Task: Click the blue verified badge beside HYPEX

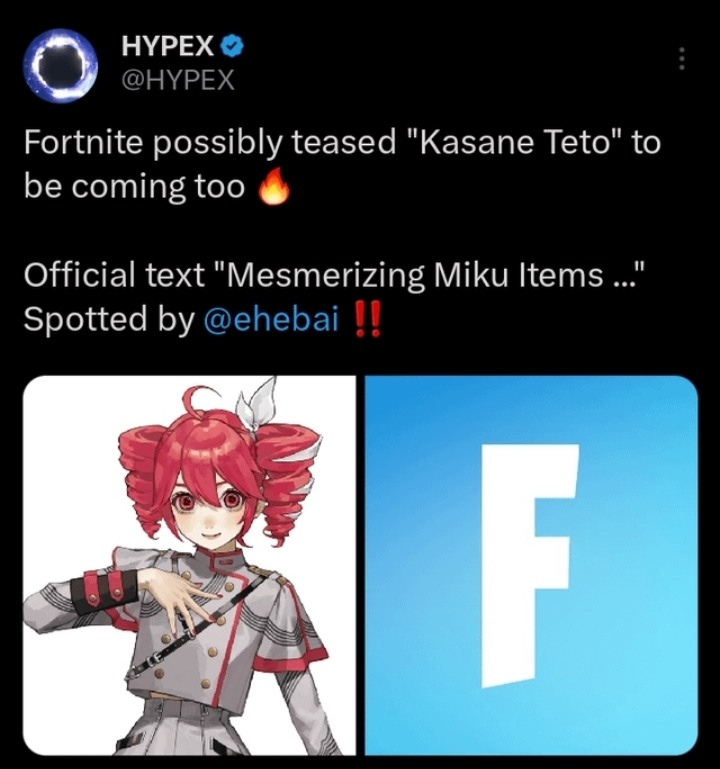Action: click(x=233, y=46)
